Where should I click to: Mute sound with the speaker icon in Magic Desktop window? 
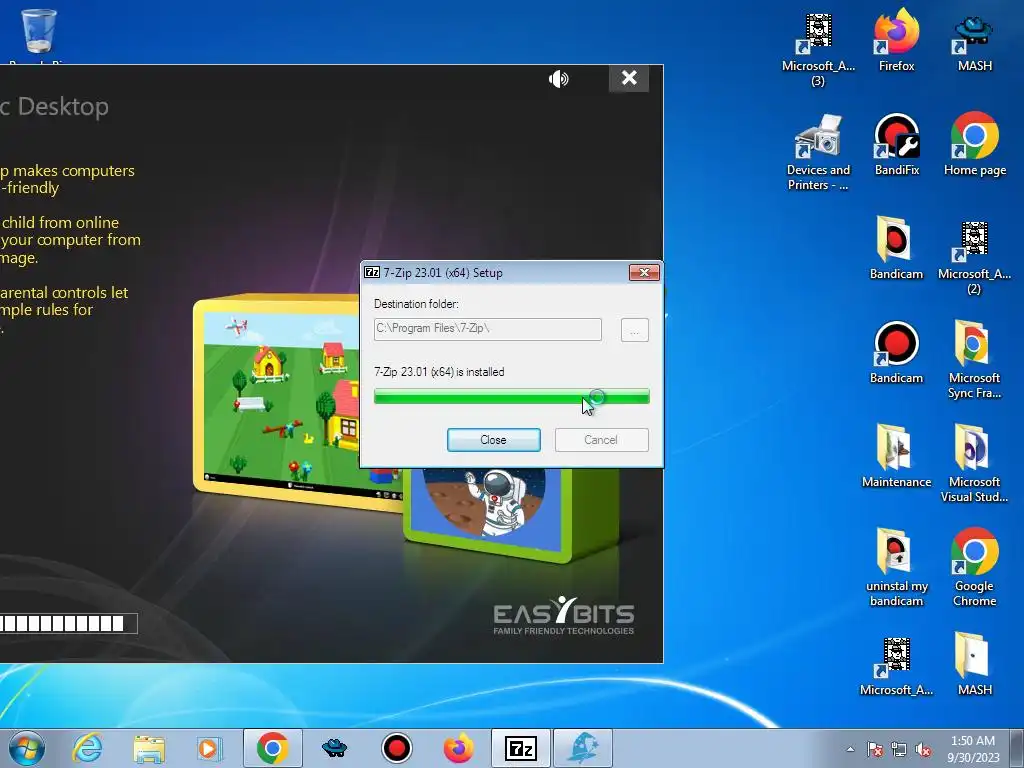point(558,79)
